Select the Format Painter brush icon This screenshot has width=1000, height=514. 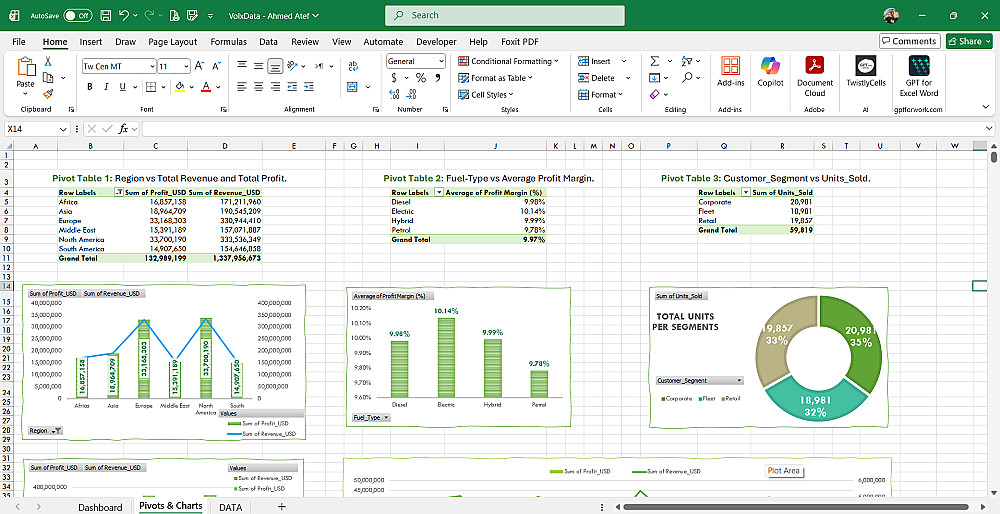point(48,95)
